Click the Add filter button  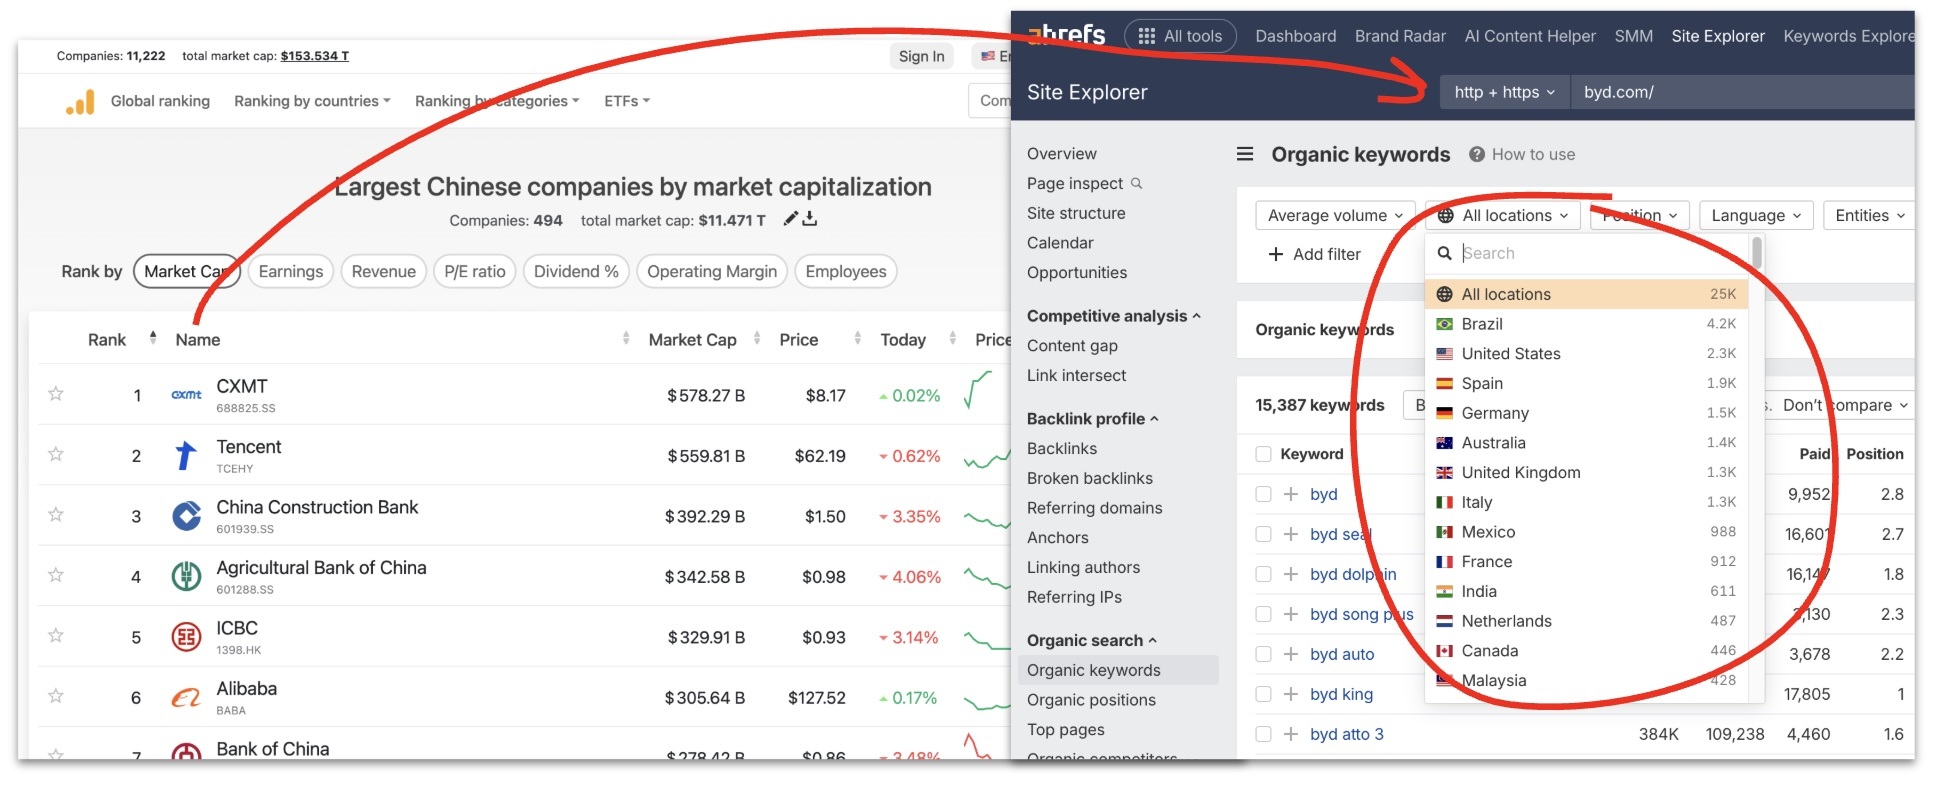tap(1314, 254)
